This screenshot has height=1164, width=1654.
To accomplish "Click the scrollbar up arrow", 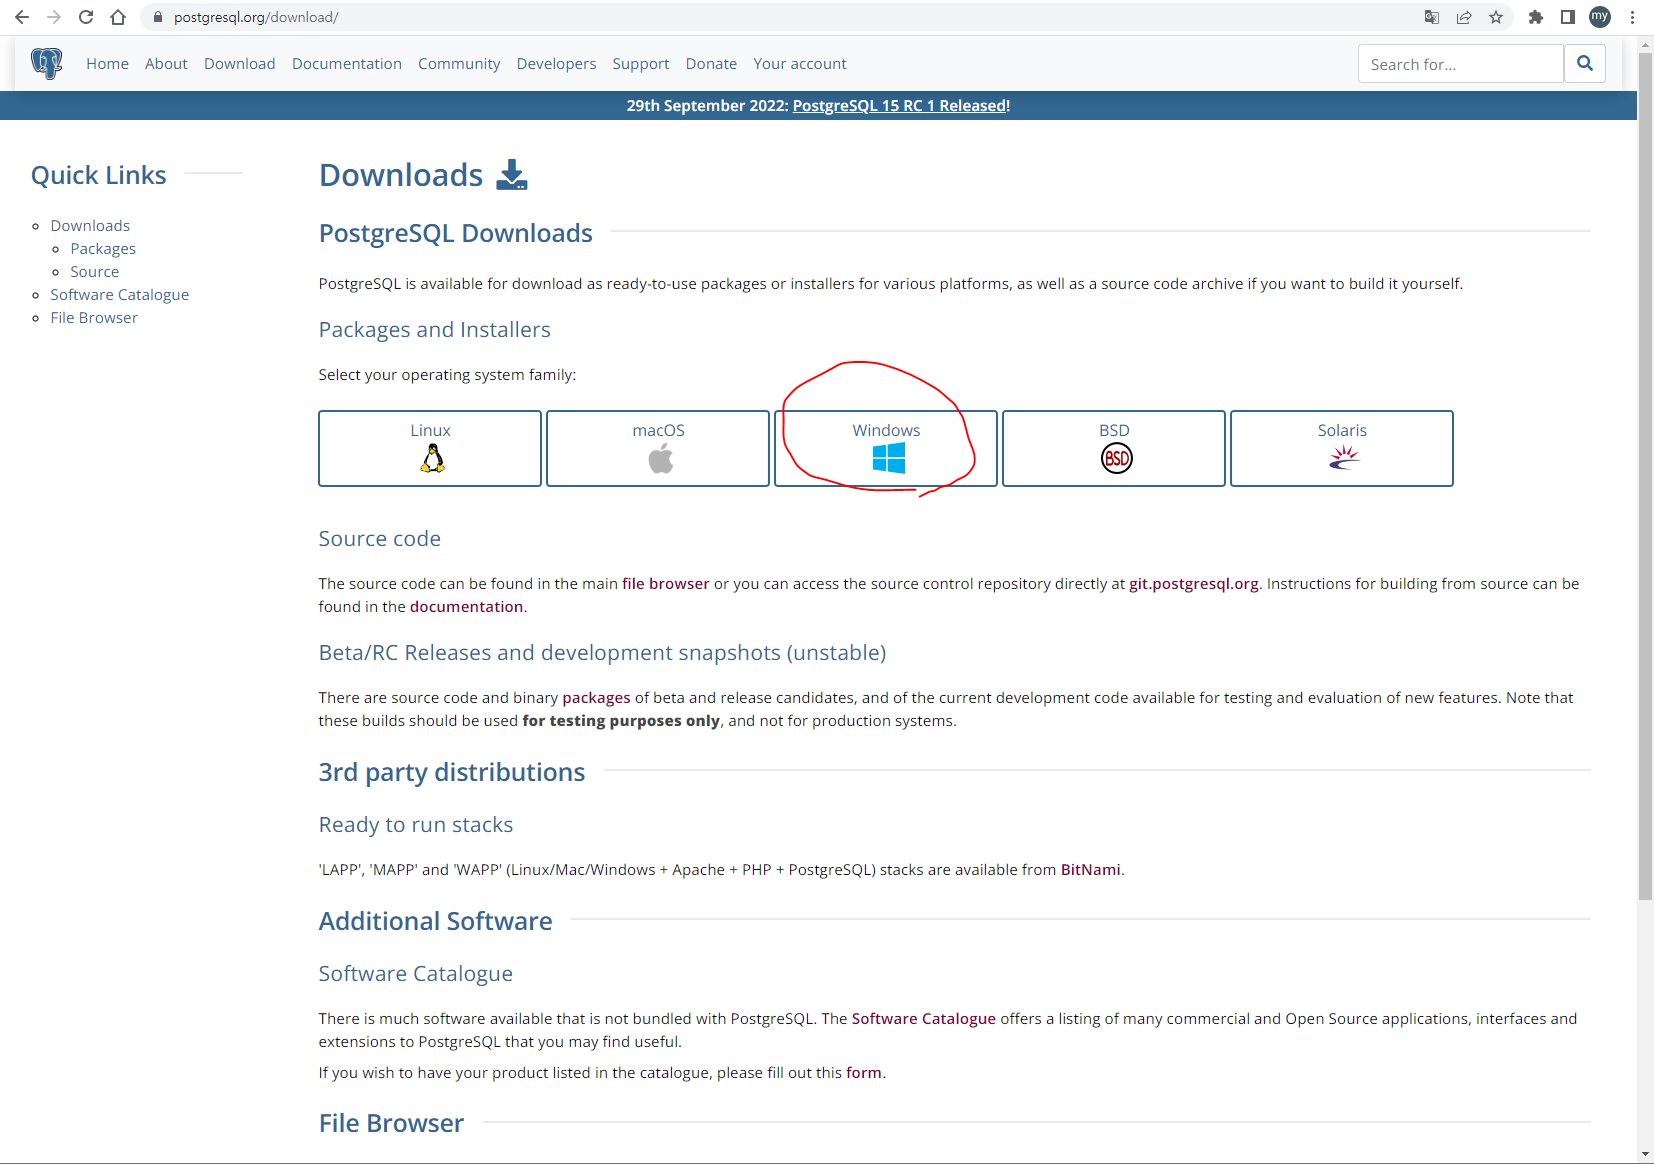I will pyautogui.click(x=1645, y=45).
